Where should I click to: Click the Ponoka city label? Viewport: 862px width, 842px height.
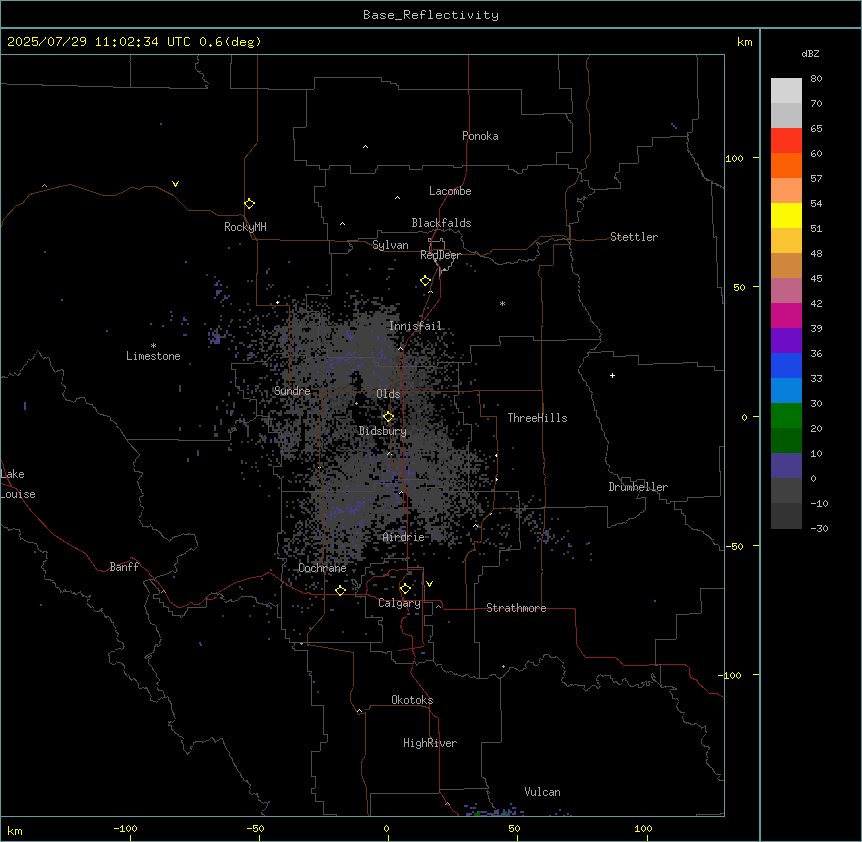[x=480, y=136]
